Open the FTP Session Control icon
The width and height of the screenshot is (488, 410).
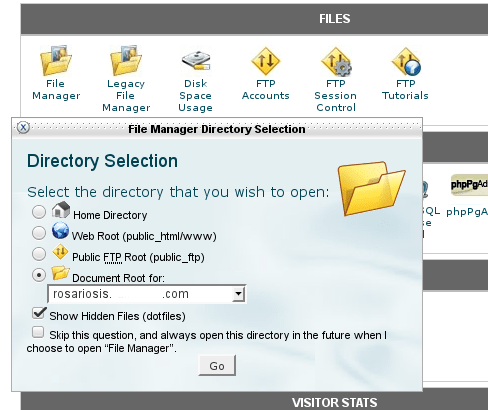pyautogui.click(x=336, y=61)
